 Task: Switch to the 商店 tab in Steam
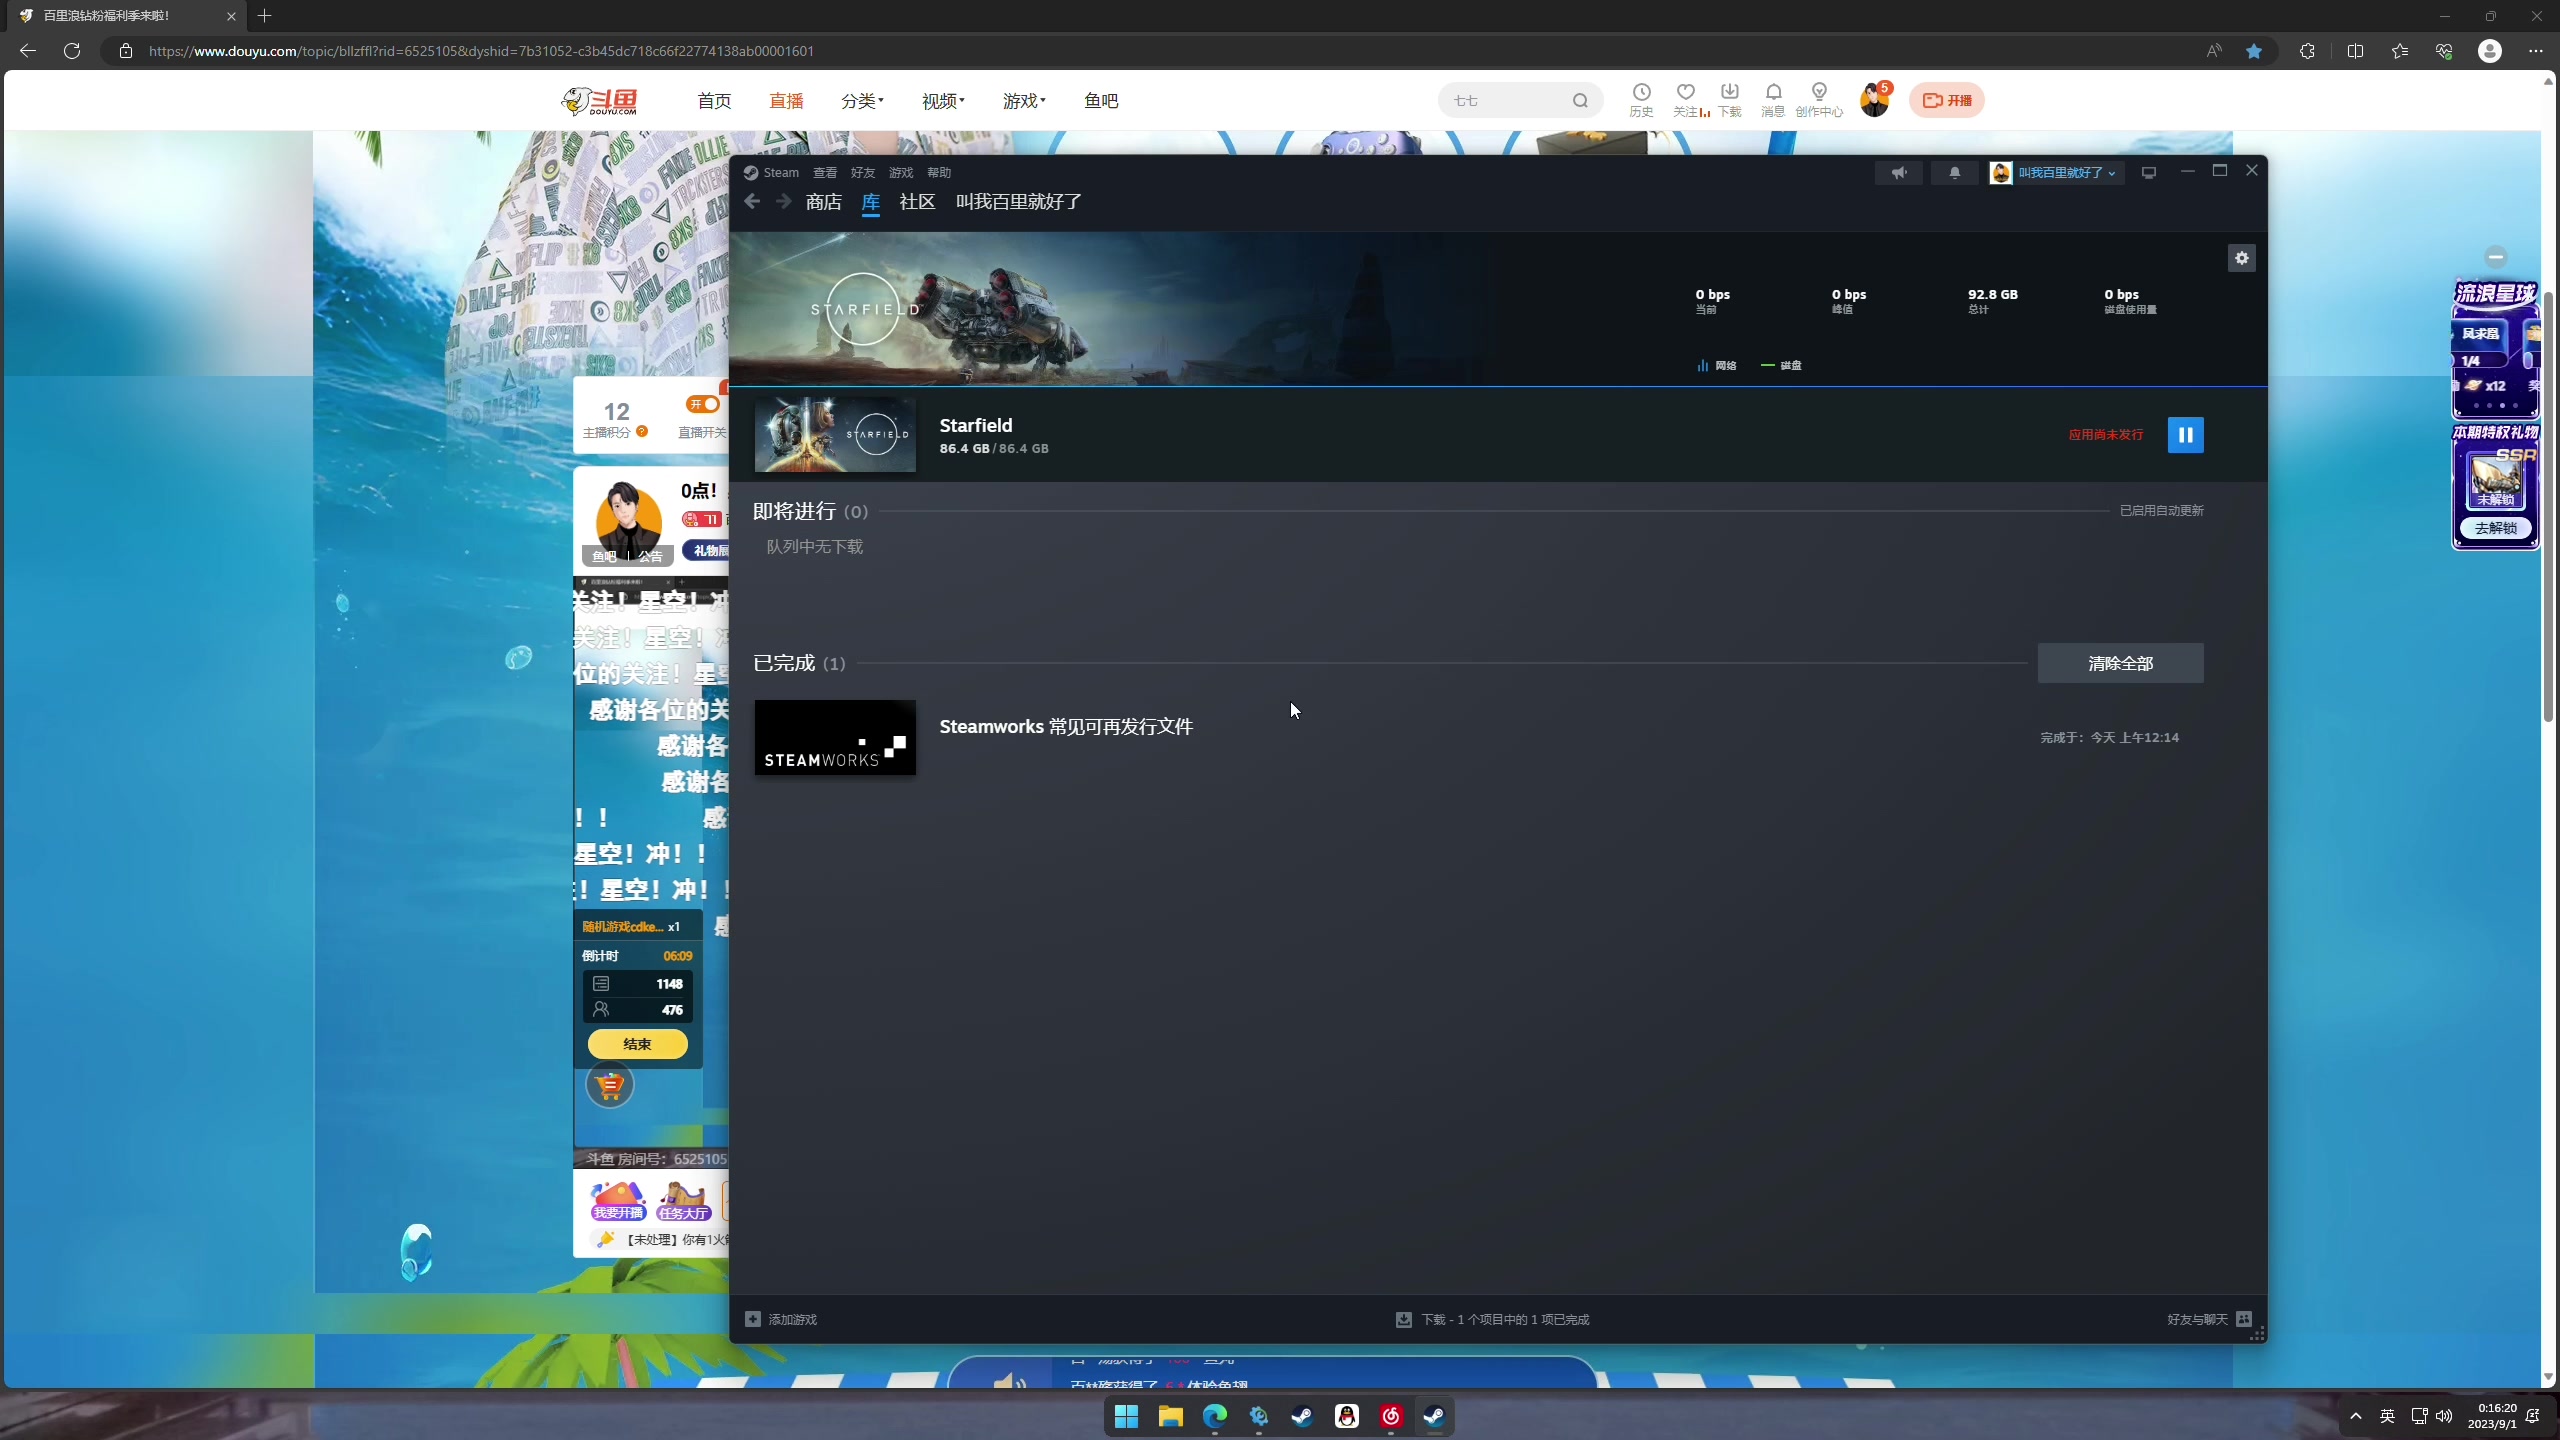[823, 202]
